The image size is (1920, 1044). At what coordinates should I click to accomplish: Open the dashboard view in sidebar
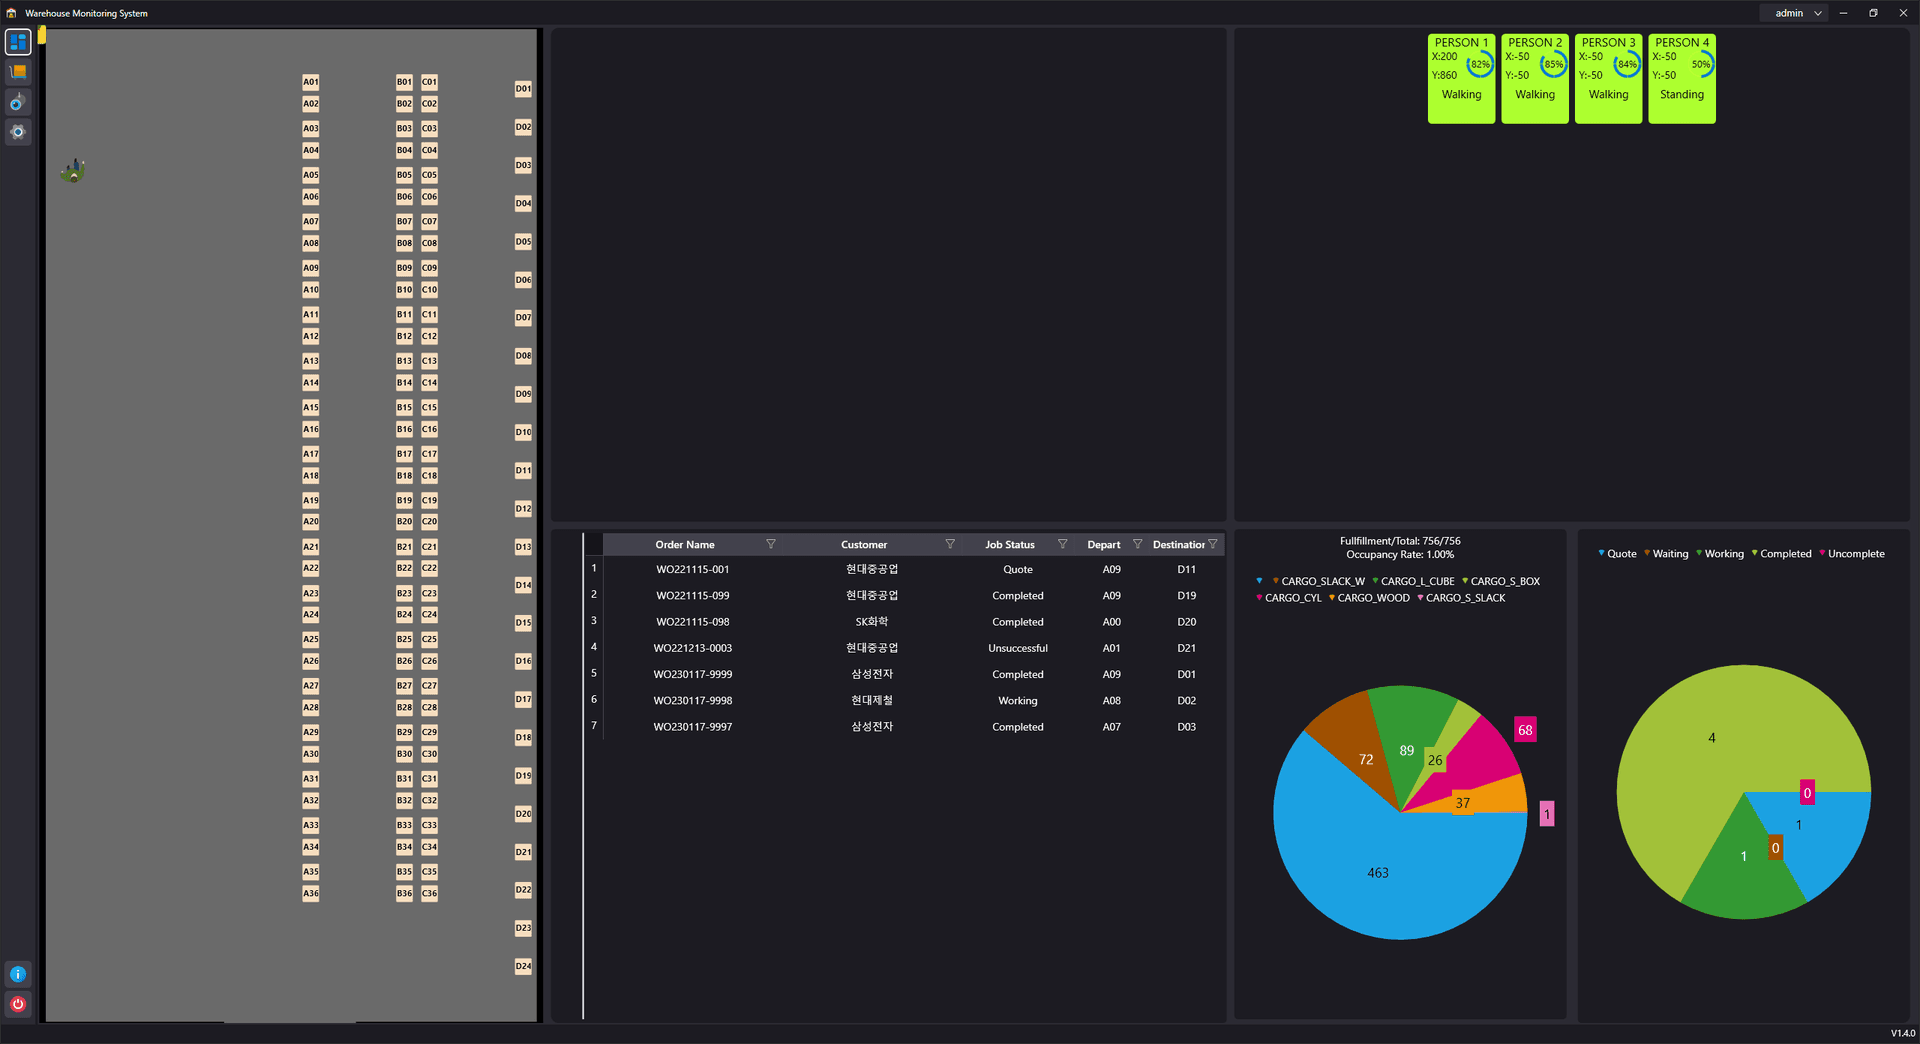18,42
